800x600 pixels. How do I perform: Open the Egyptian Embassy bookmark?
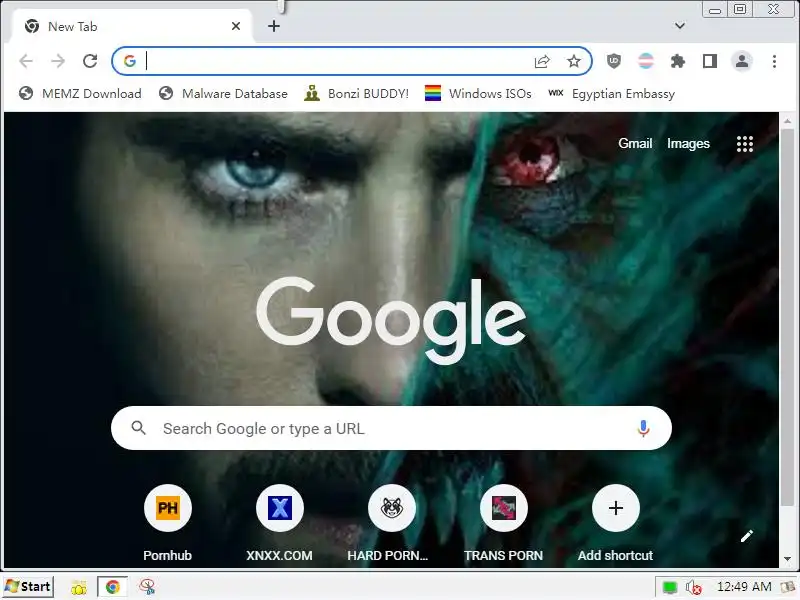tap(611, 93)
